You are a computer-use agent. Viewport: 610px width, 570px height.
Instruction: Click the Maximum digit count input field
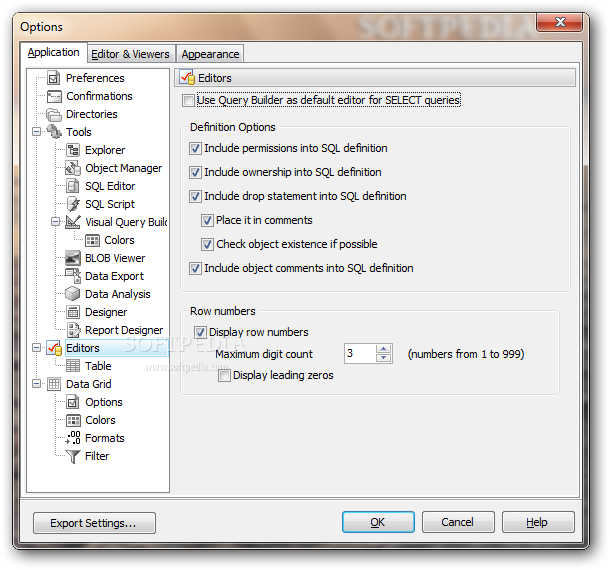(x=360, y=353)
